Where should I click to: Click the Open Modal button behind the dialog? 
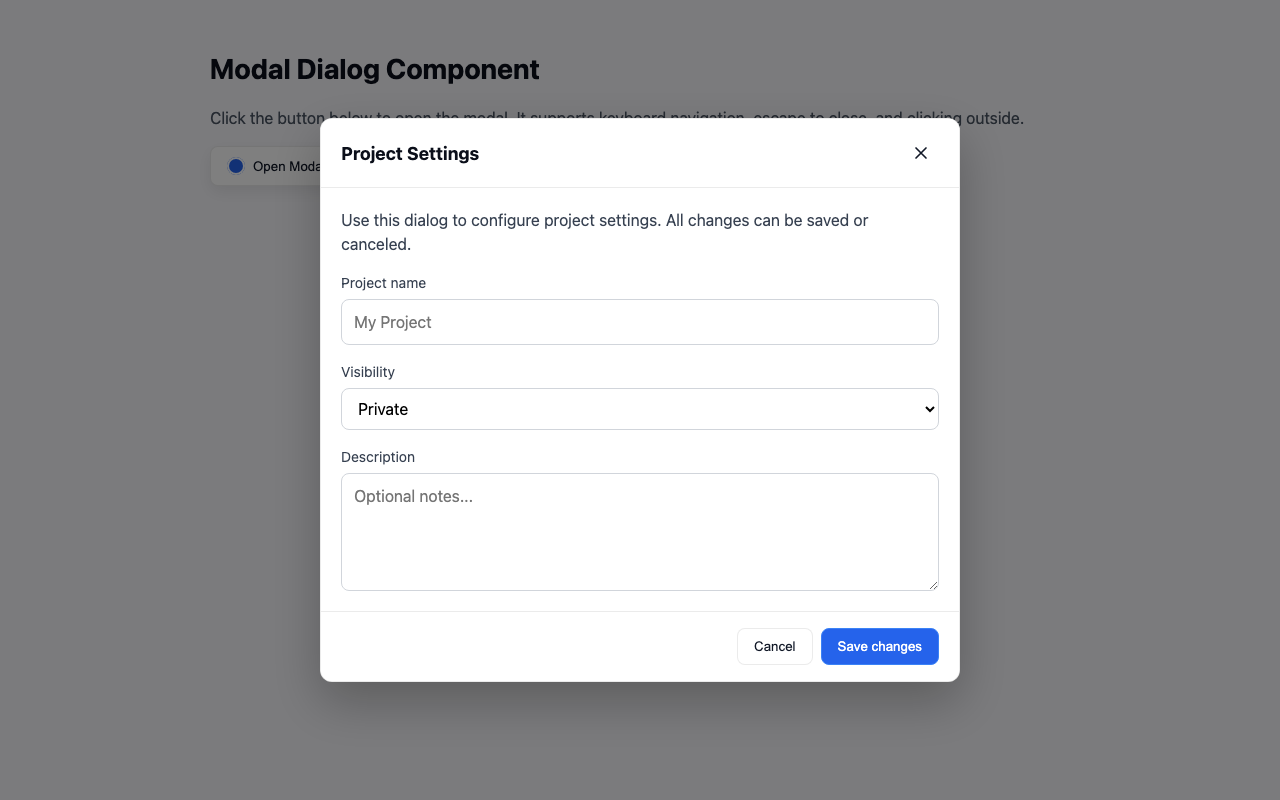(270, 166)
